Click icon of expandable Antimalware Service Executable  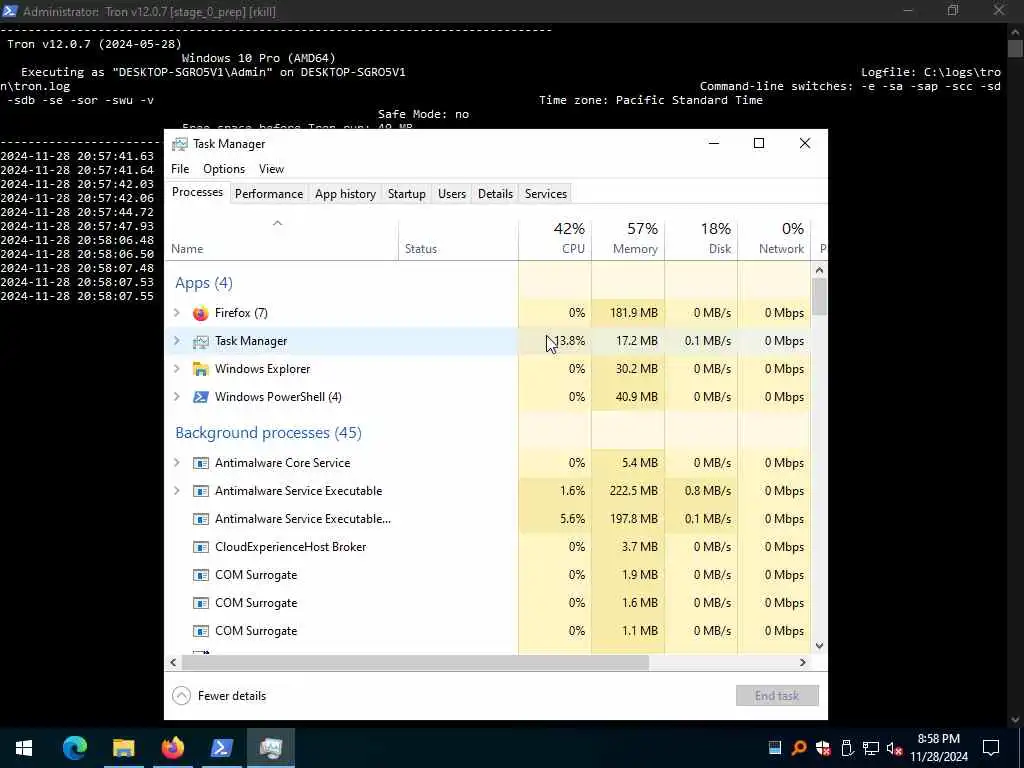point(200,491)
